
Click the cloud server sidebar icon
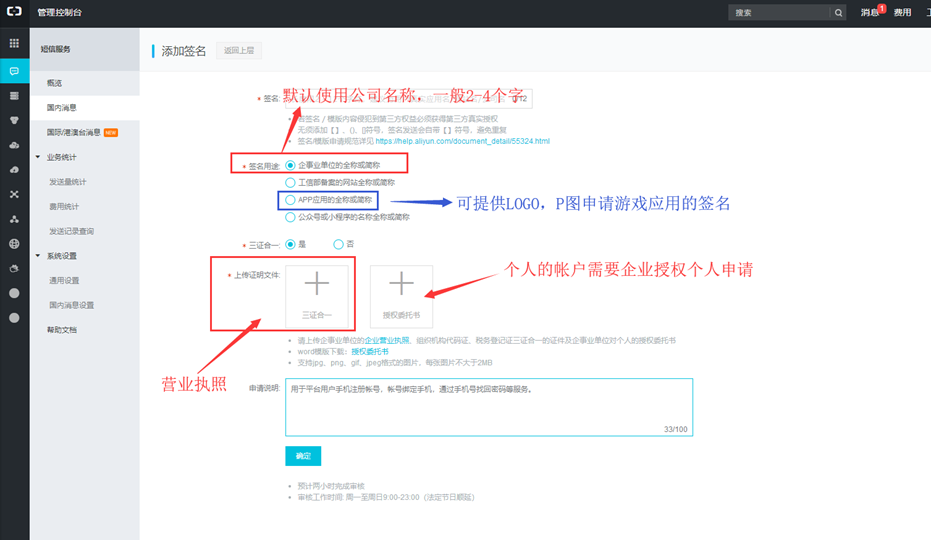(14, 145)
